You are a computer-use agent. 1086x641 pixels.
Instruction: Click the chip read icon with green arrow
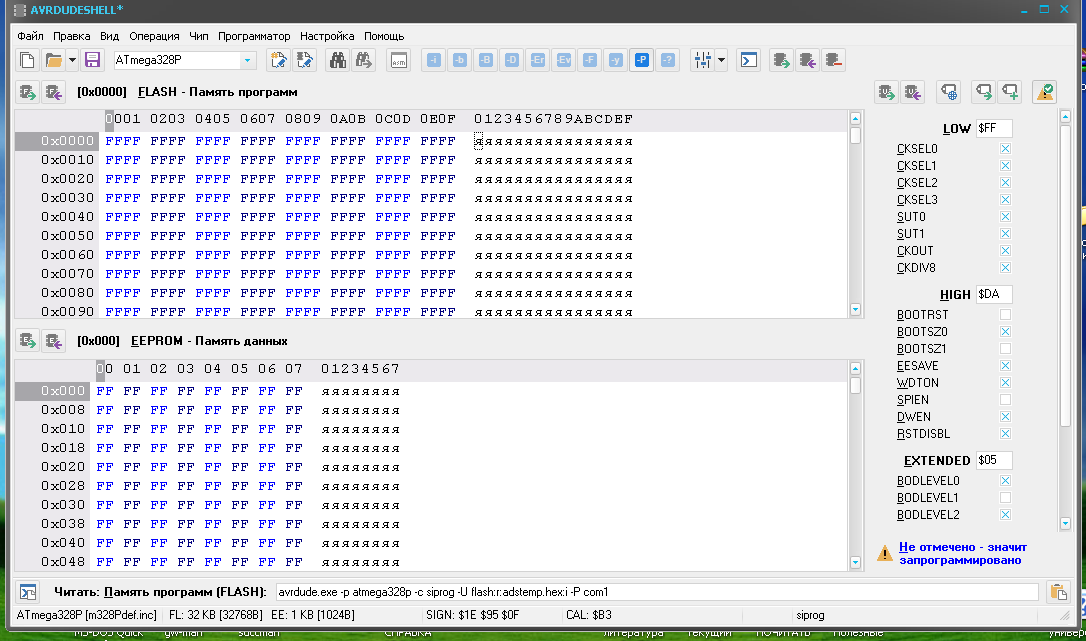pyautogui.click(x=781, y=60)
